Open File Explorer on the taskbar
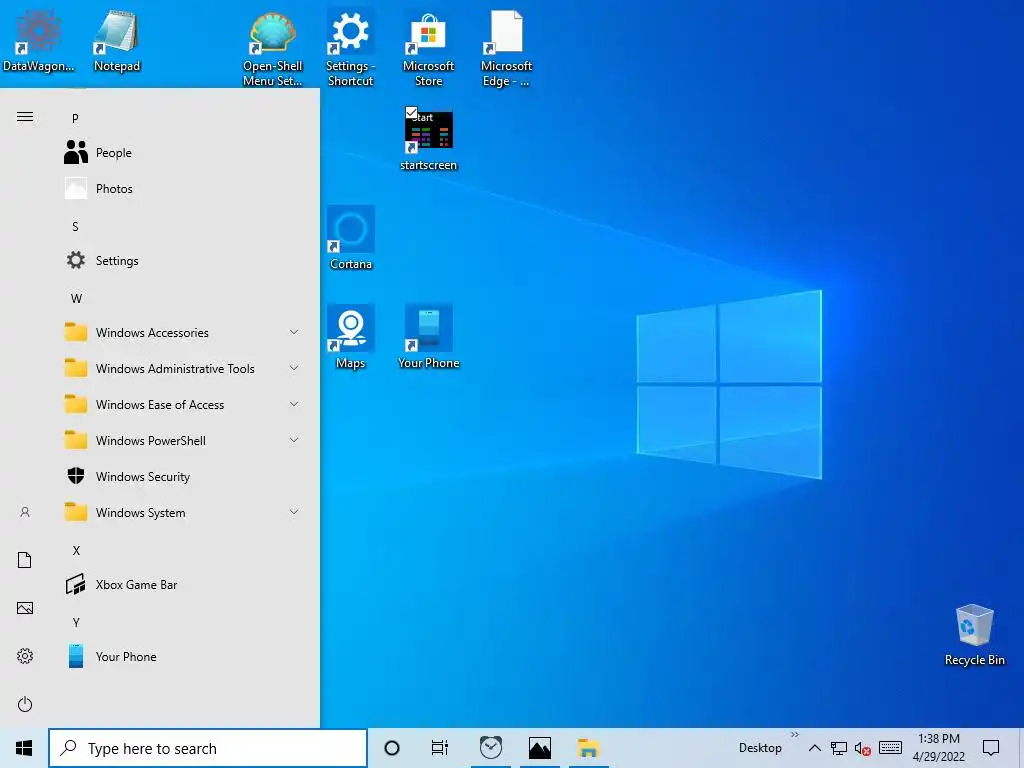The width and height of the screenshot is (1024, 768). pos(588,748)
